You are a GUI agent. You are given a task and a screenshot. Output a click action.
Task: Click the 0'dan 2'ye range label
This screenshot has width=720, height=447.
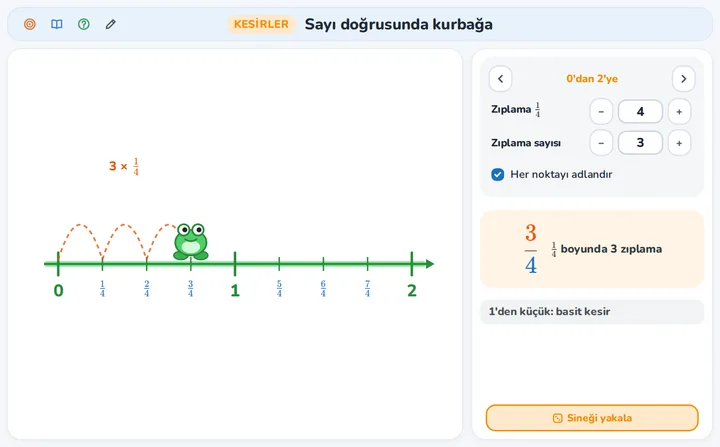pos(592,79)
